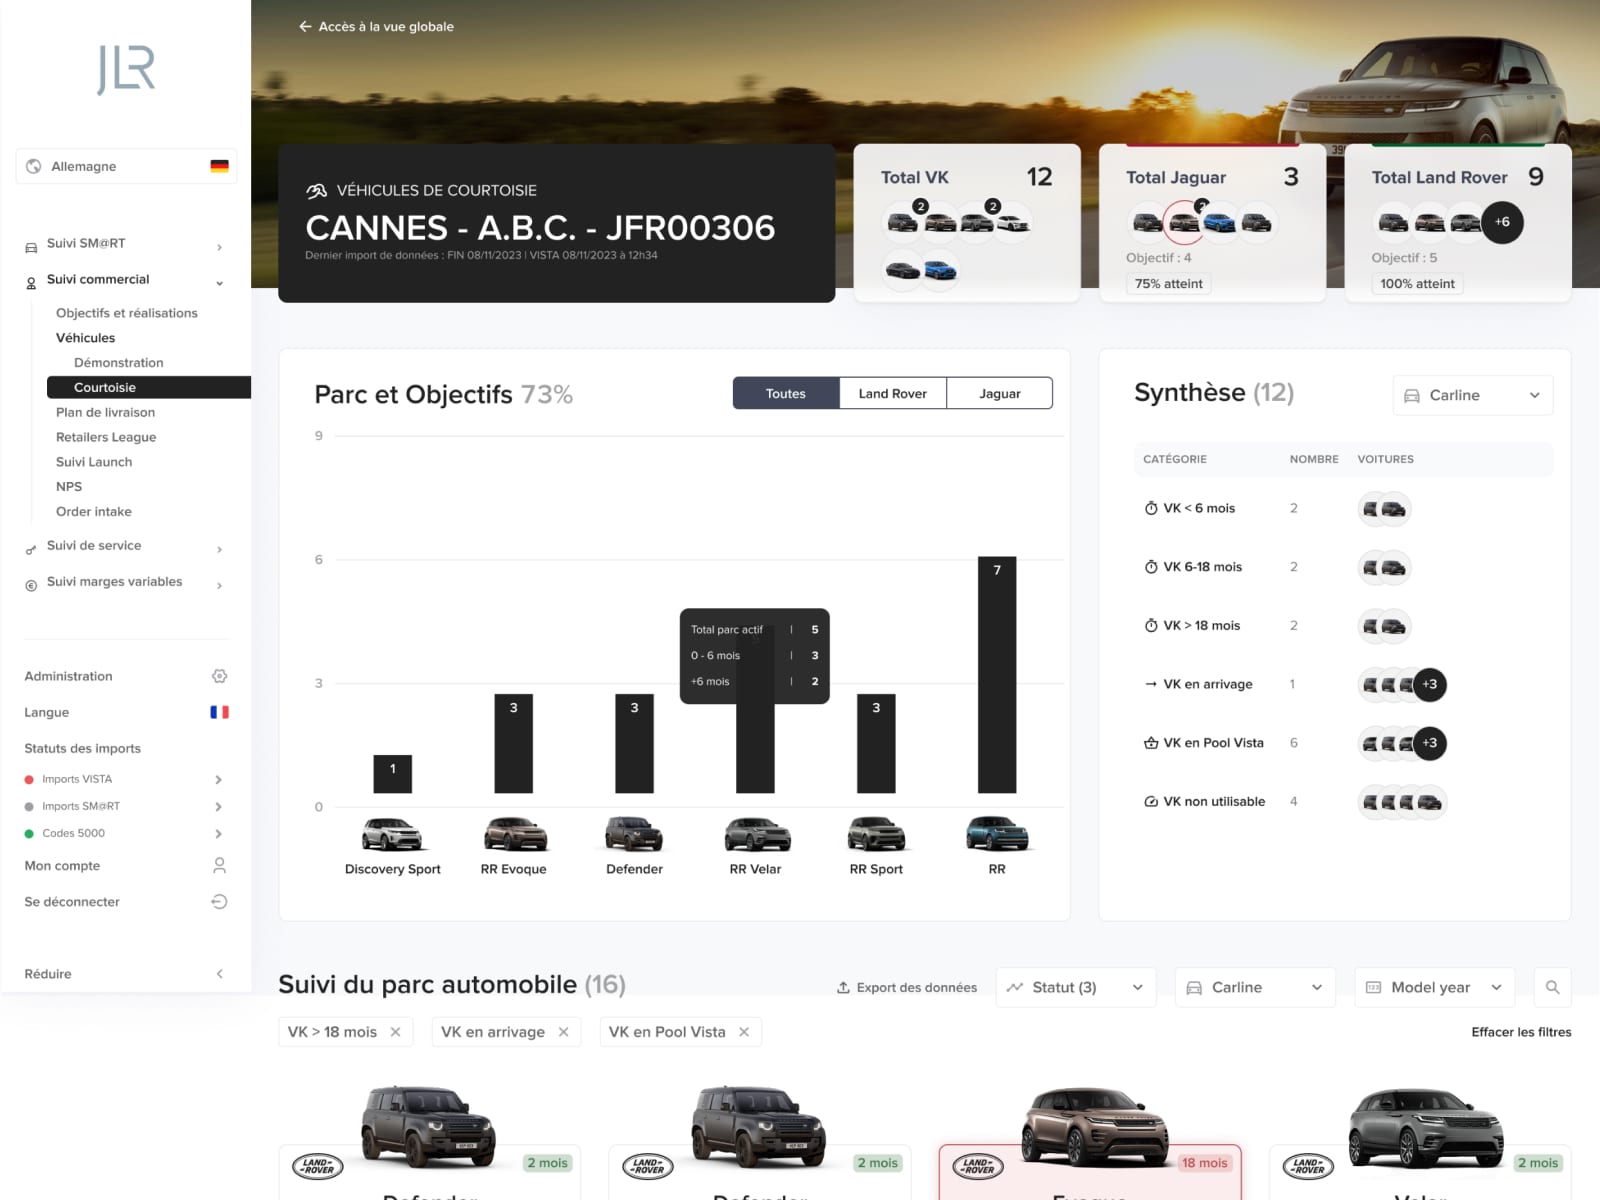Click the VK non utilisable category row
The image size is (1600, 1200).
coord(1343,801)
